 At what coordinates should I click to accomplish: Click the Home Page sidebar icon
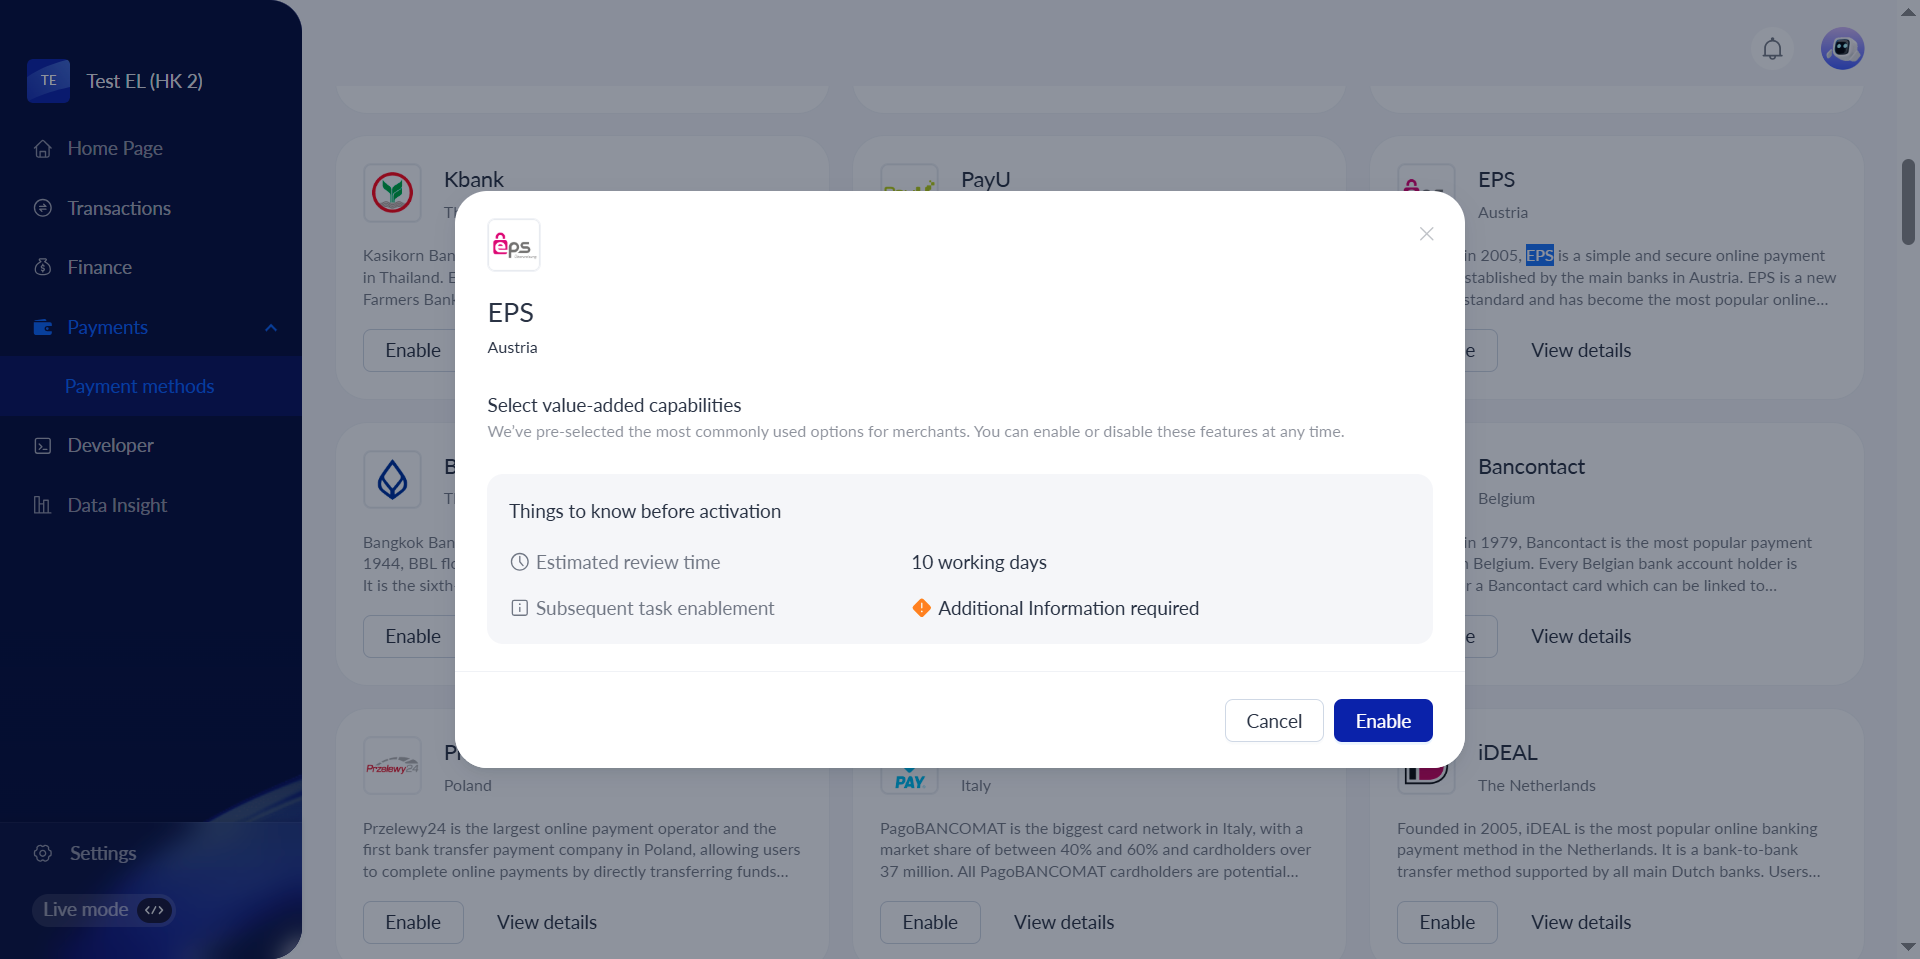[x=43, y=149]
